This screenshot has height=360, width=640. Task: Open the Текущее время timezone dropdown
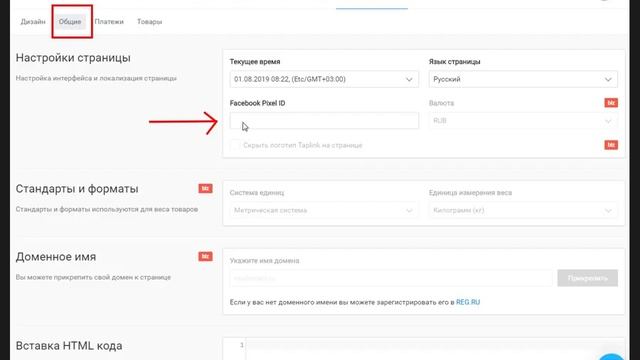point(324,79)
